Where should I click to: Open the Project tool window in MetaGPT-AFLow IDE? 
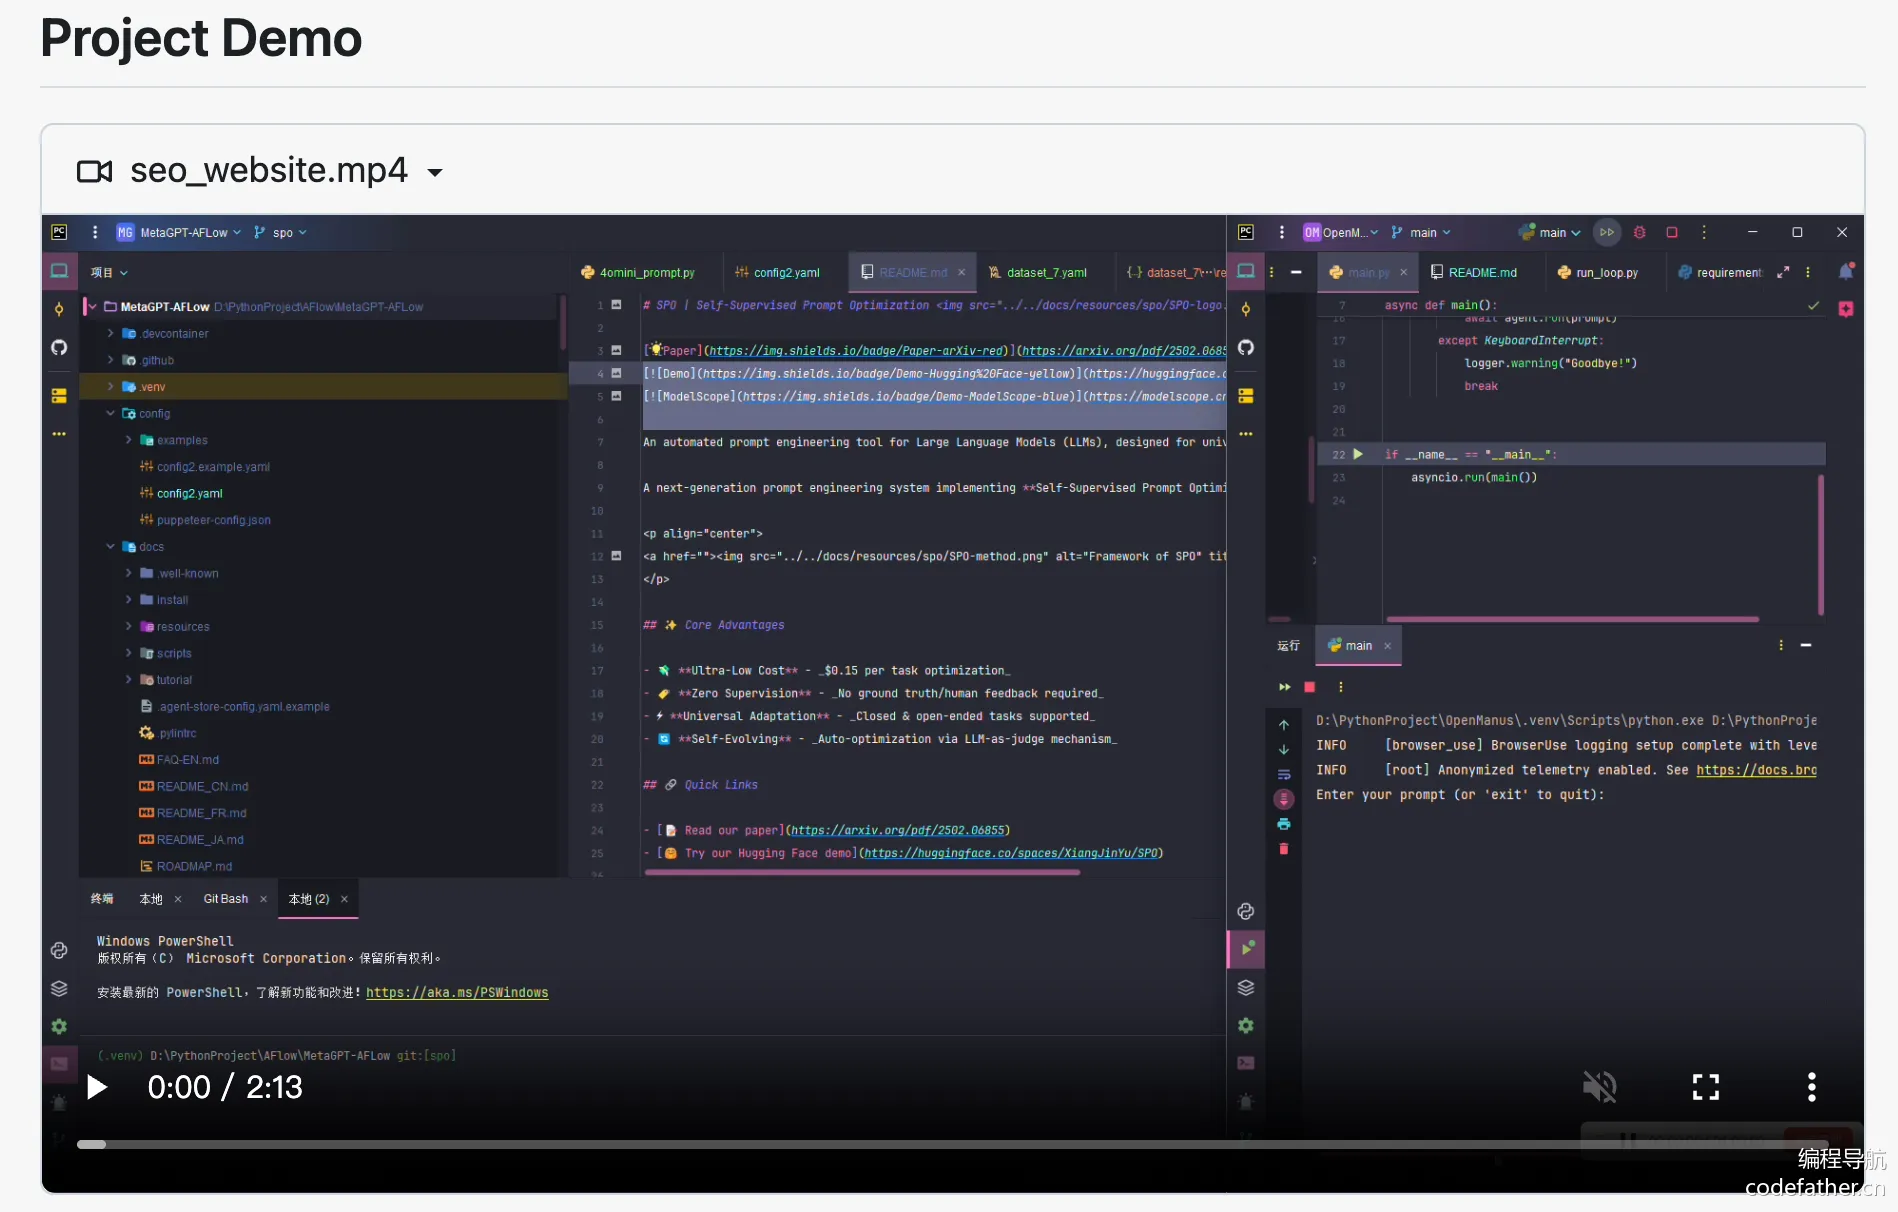click(x=59, y=271)
